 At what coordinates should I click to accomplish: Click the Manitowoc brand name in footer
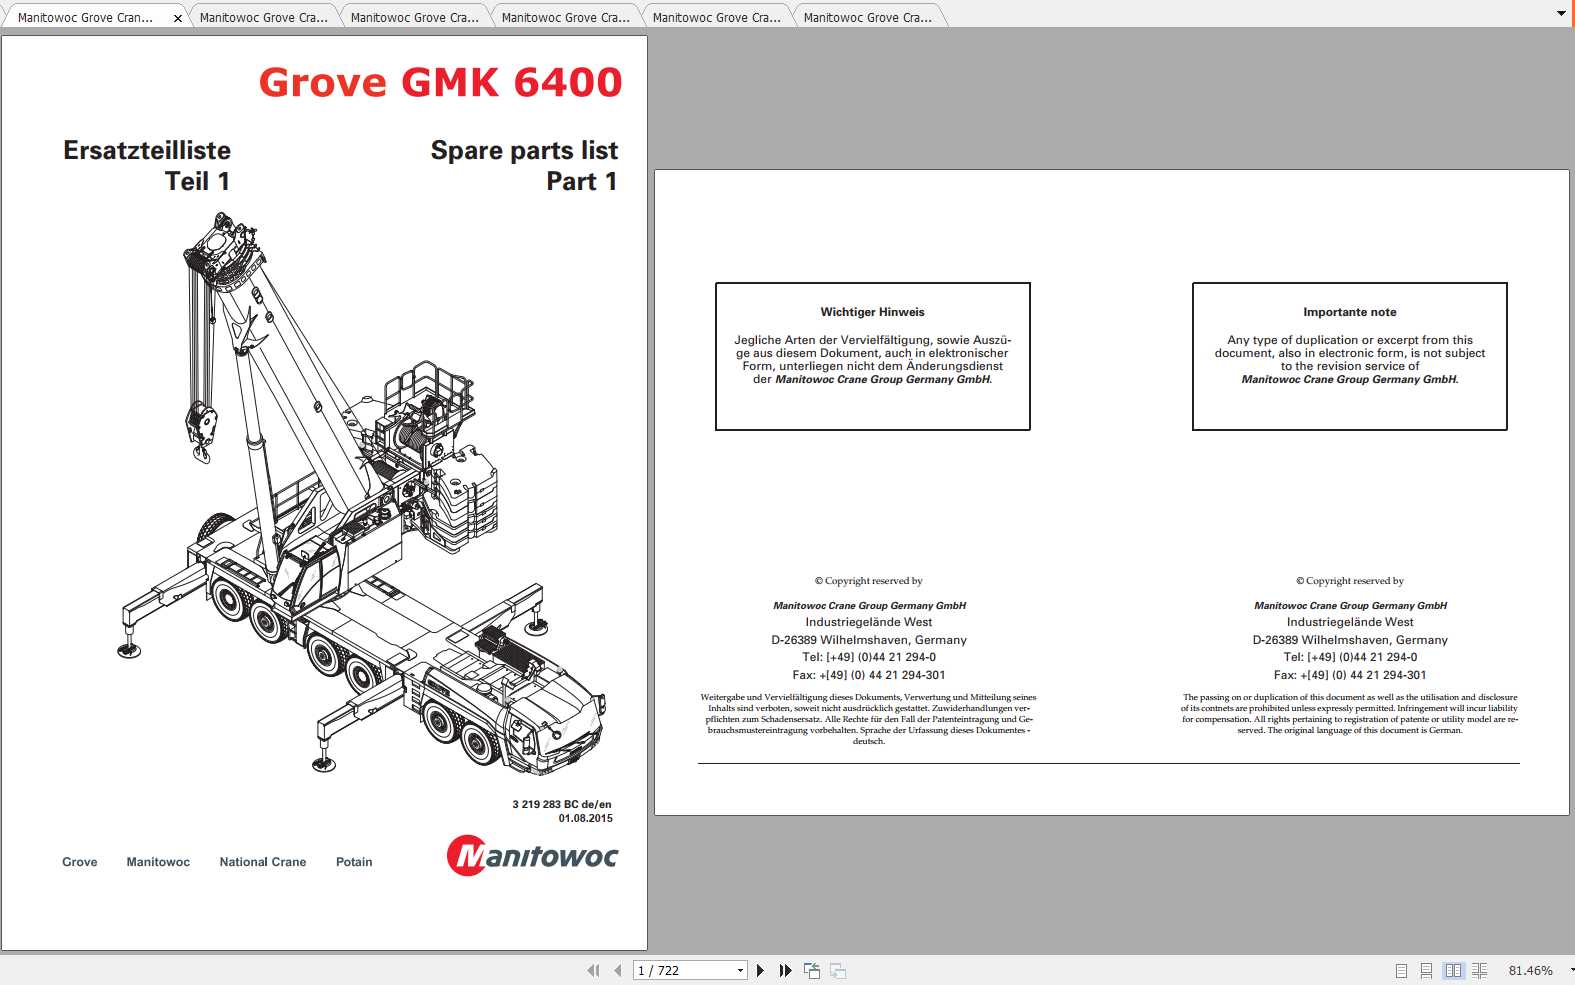click(x=158, y=862)
